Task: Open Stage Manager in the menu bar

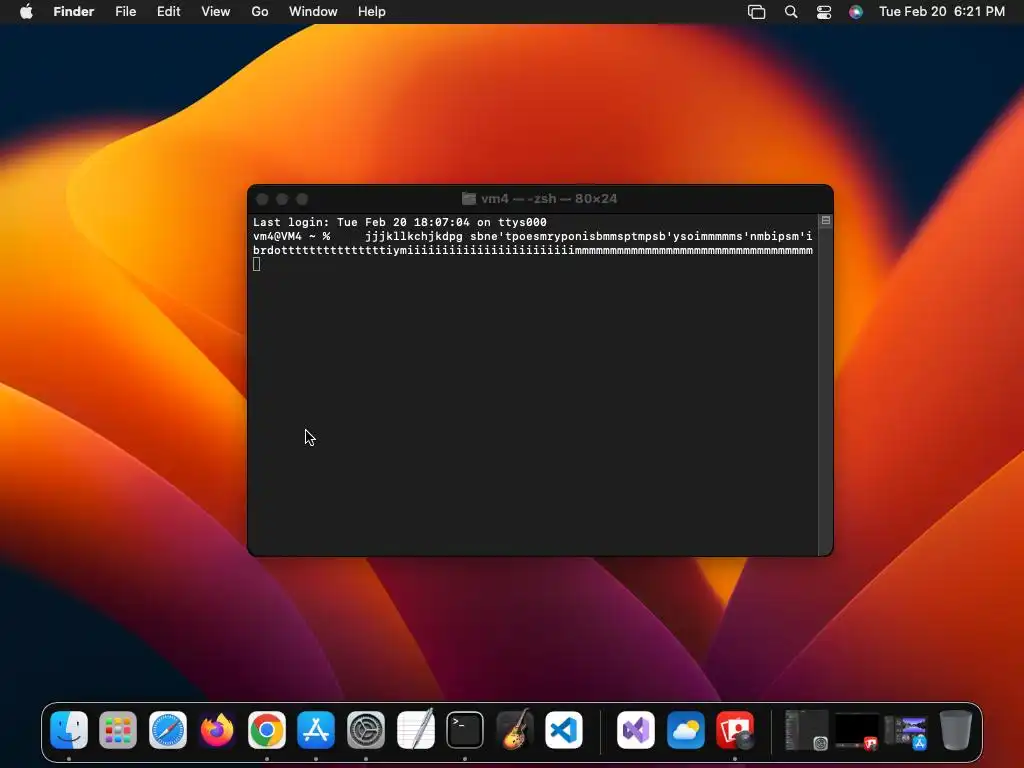Action: coord(756,12)
